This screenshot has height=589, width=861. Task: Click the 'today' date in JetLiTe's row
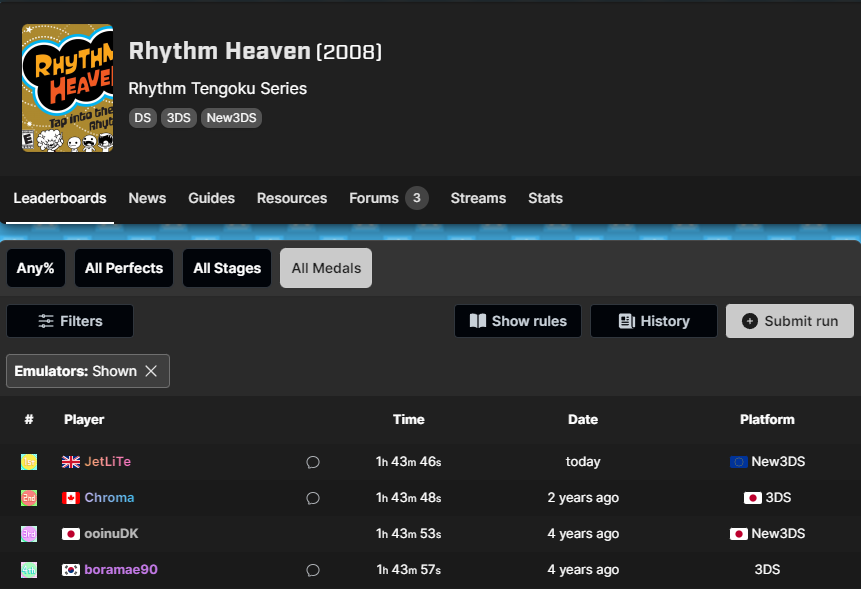(583, 462)
